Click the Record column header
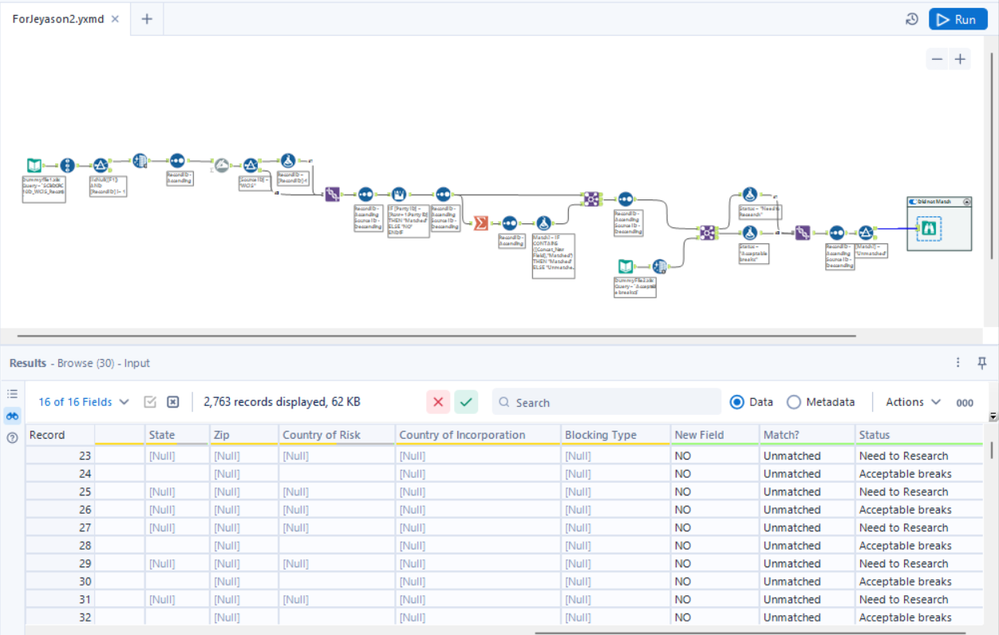This screenshot has width=999, height=635. 60,434
